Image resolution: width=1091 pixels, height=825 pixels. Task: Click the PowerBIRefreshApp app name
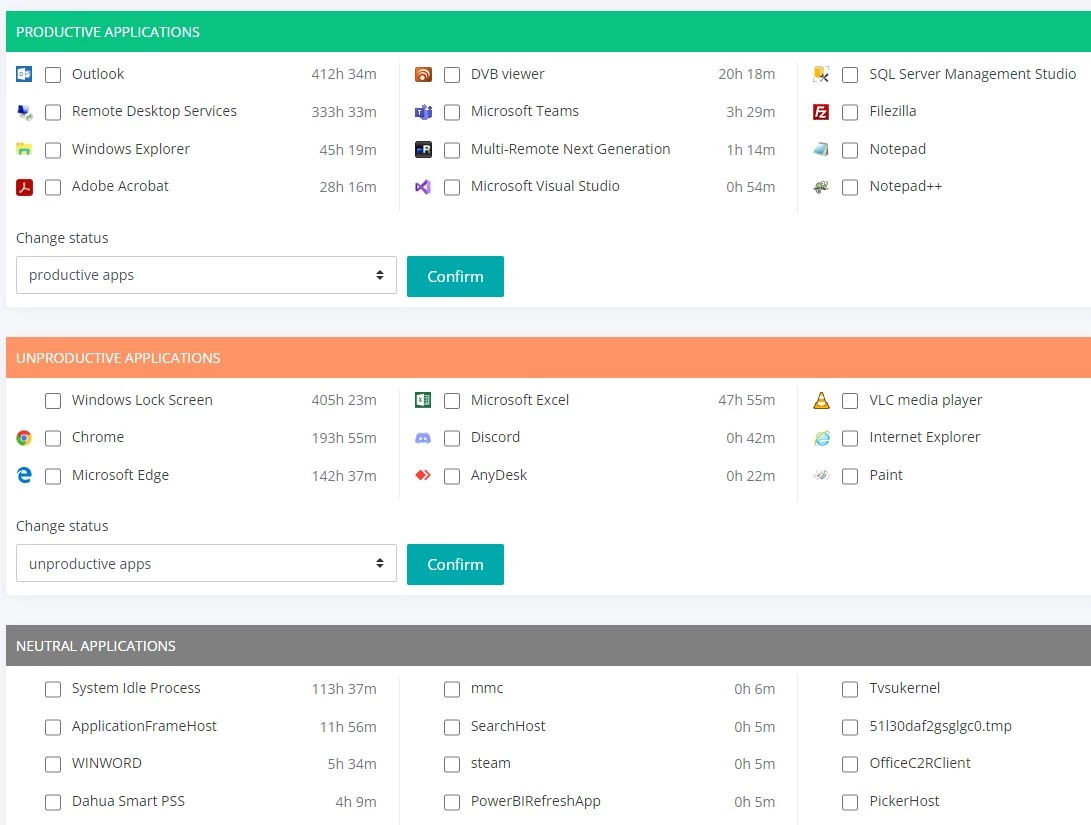(x=536, y=801)
